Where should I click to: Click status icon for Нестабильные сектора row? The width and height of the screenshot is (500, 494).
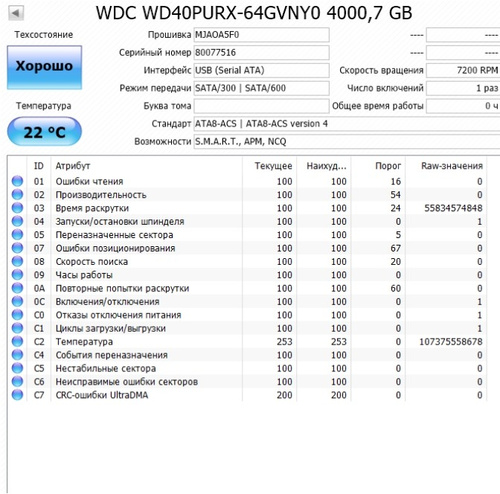(17, 368)
